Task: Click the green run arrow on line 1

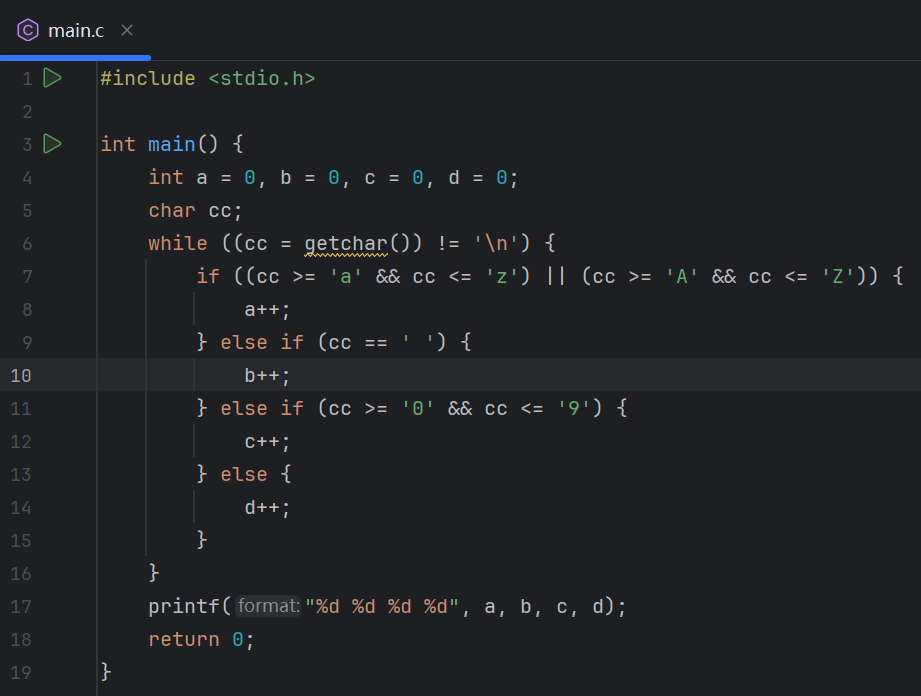Action: [53, 78]
